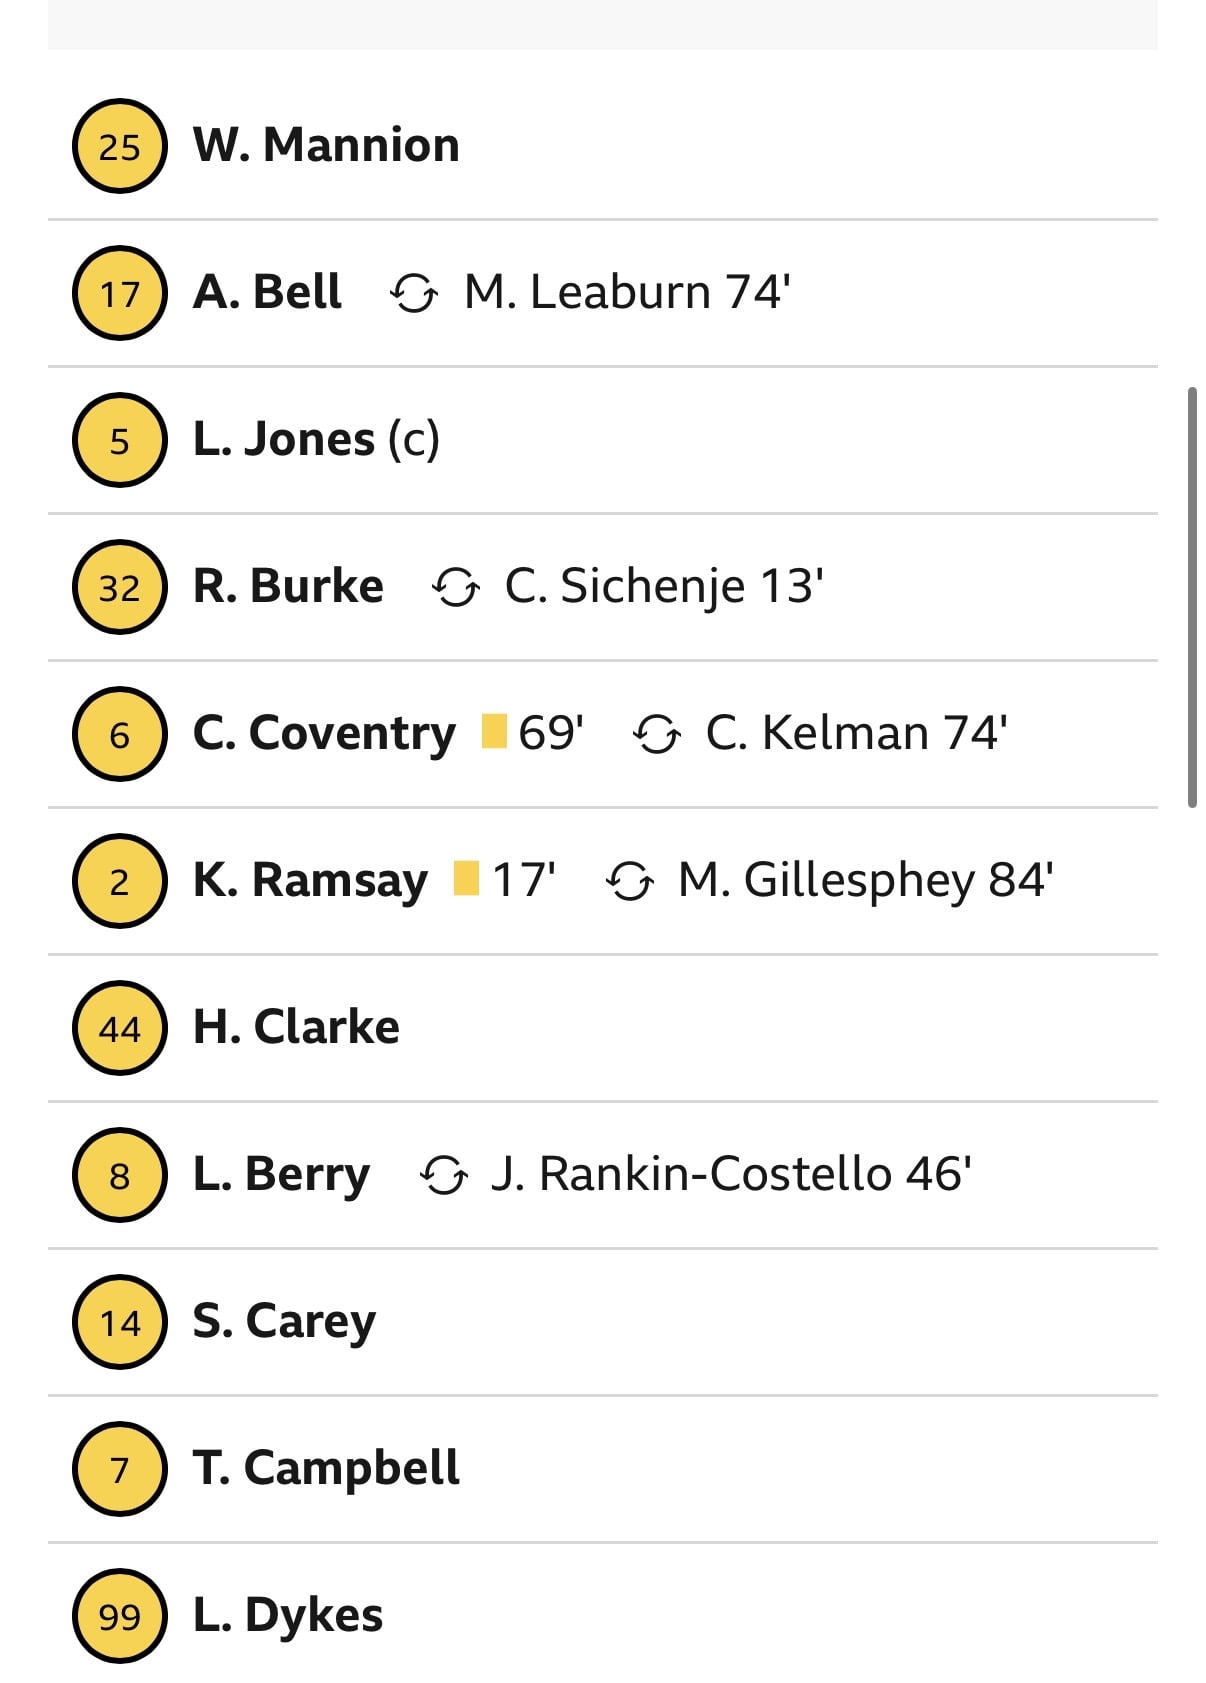Click the vertical scrollbar thumb
Screen dimensions: 1206x1683
coord(1192,597)
